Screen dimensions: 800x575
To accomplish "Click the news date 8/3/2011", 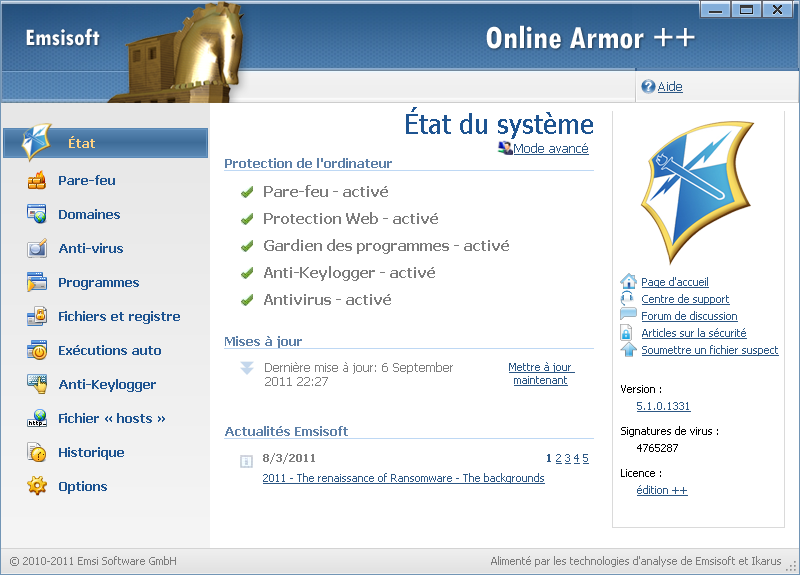I will (289, 458).
